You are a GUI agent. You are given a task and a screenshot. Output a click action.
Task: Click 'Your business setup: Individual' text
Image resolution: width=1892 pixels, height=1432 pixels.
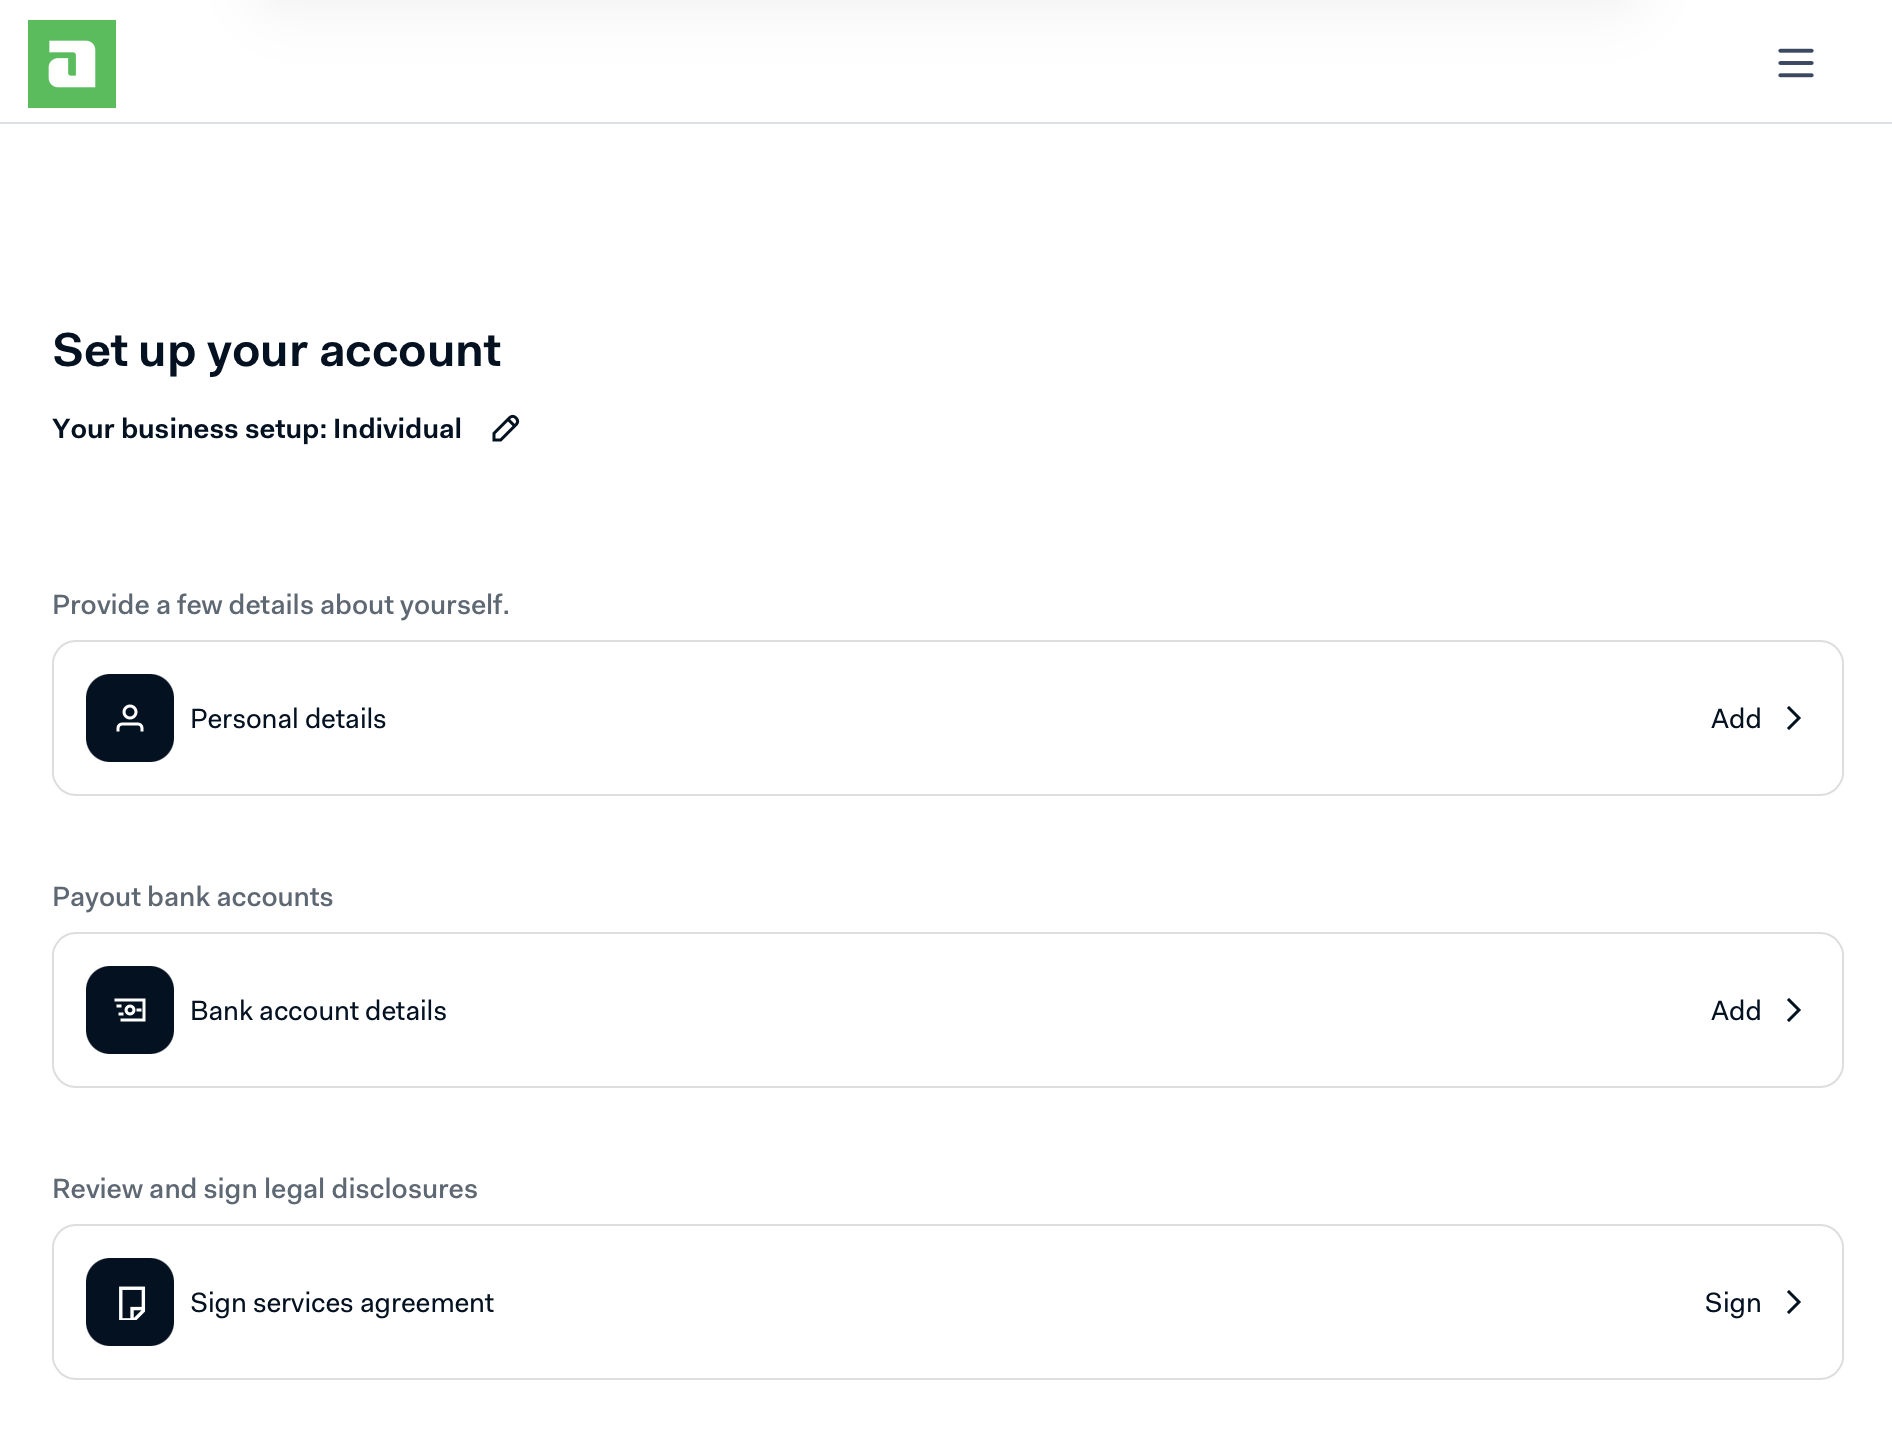[x=257, y=429]
